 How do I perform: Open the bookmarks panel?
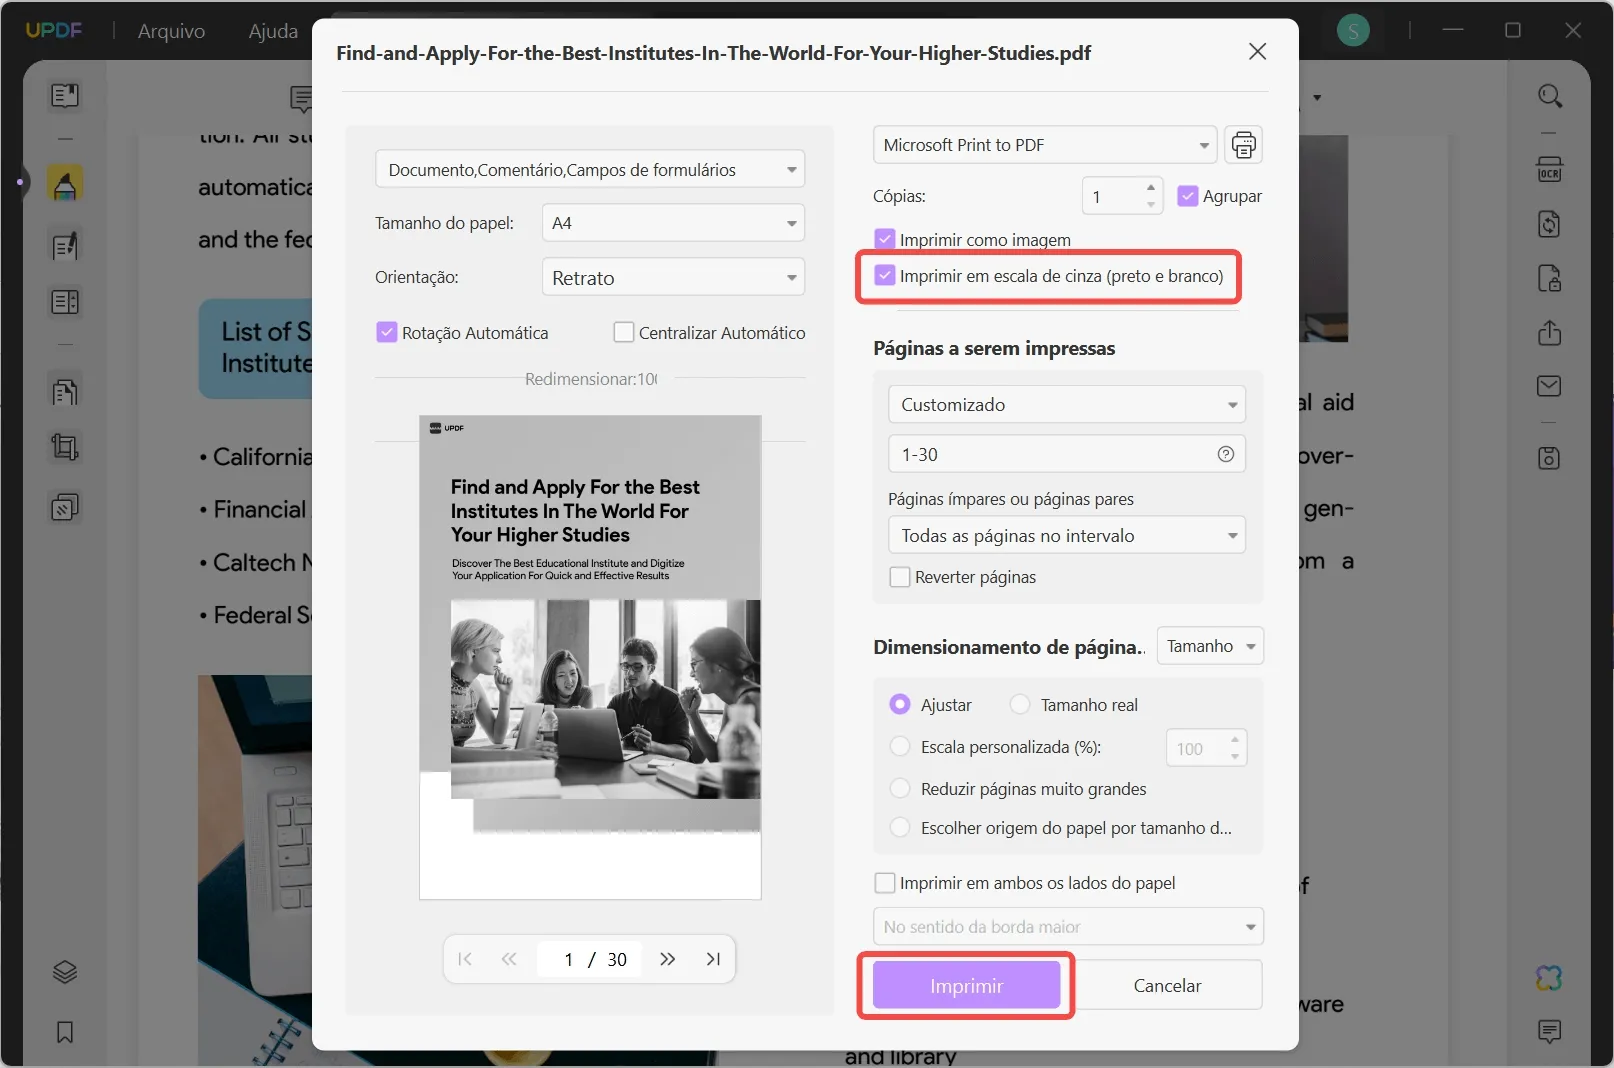click(65, 1032)
